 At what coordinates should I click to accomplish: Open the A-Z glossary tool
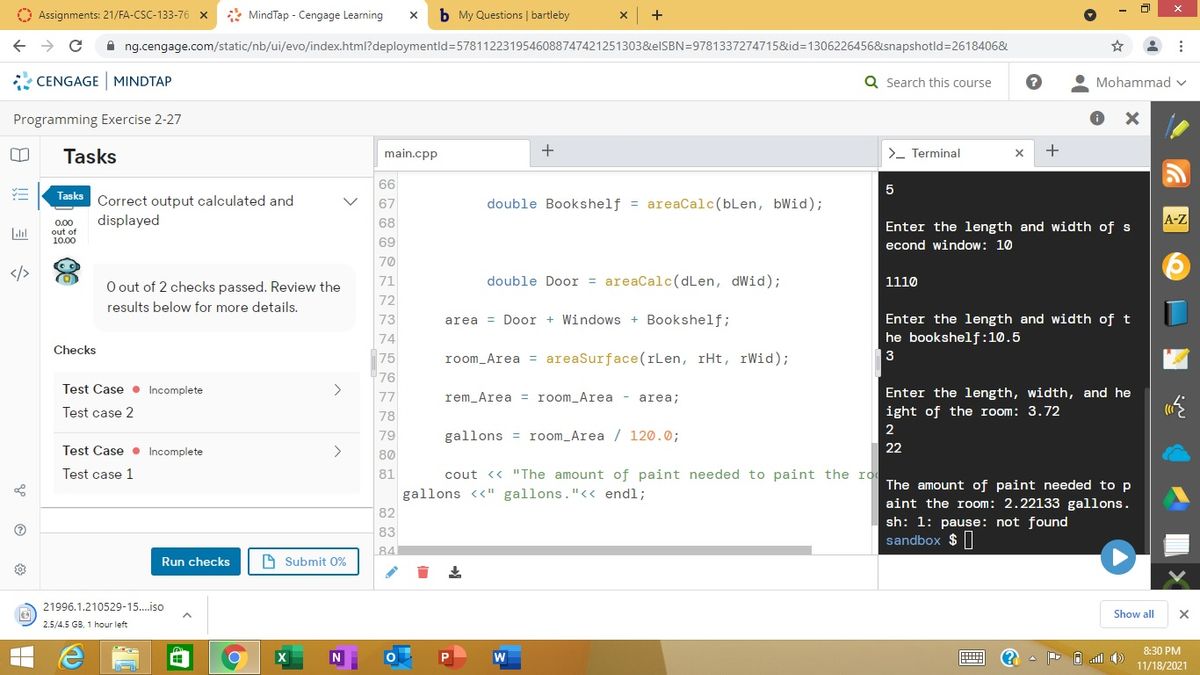click(1176, 219)
